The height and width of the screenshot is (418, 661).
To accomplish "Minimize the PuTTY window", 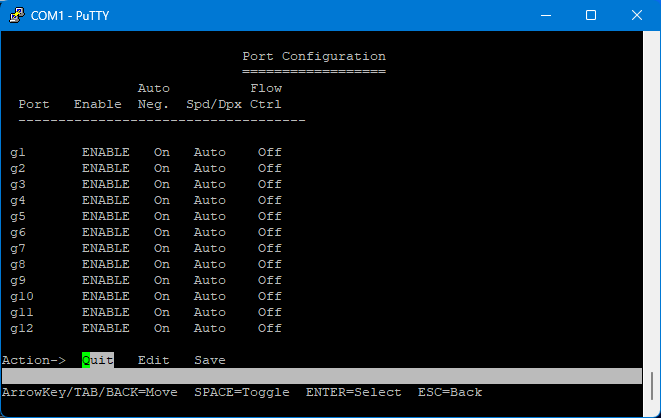I will coord(546,15).
